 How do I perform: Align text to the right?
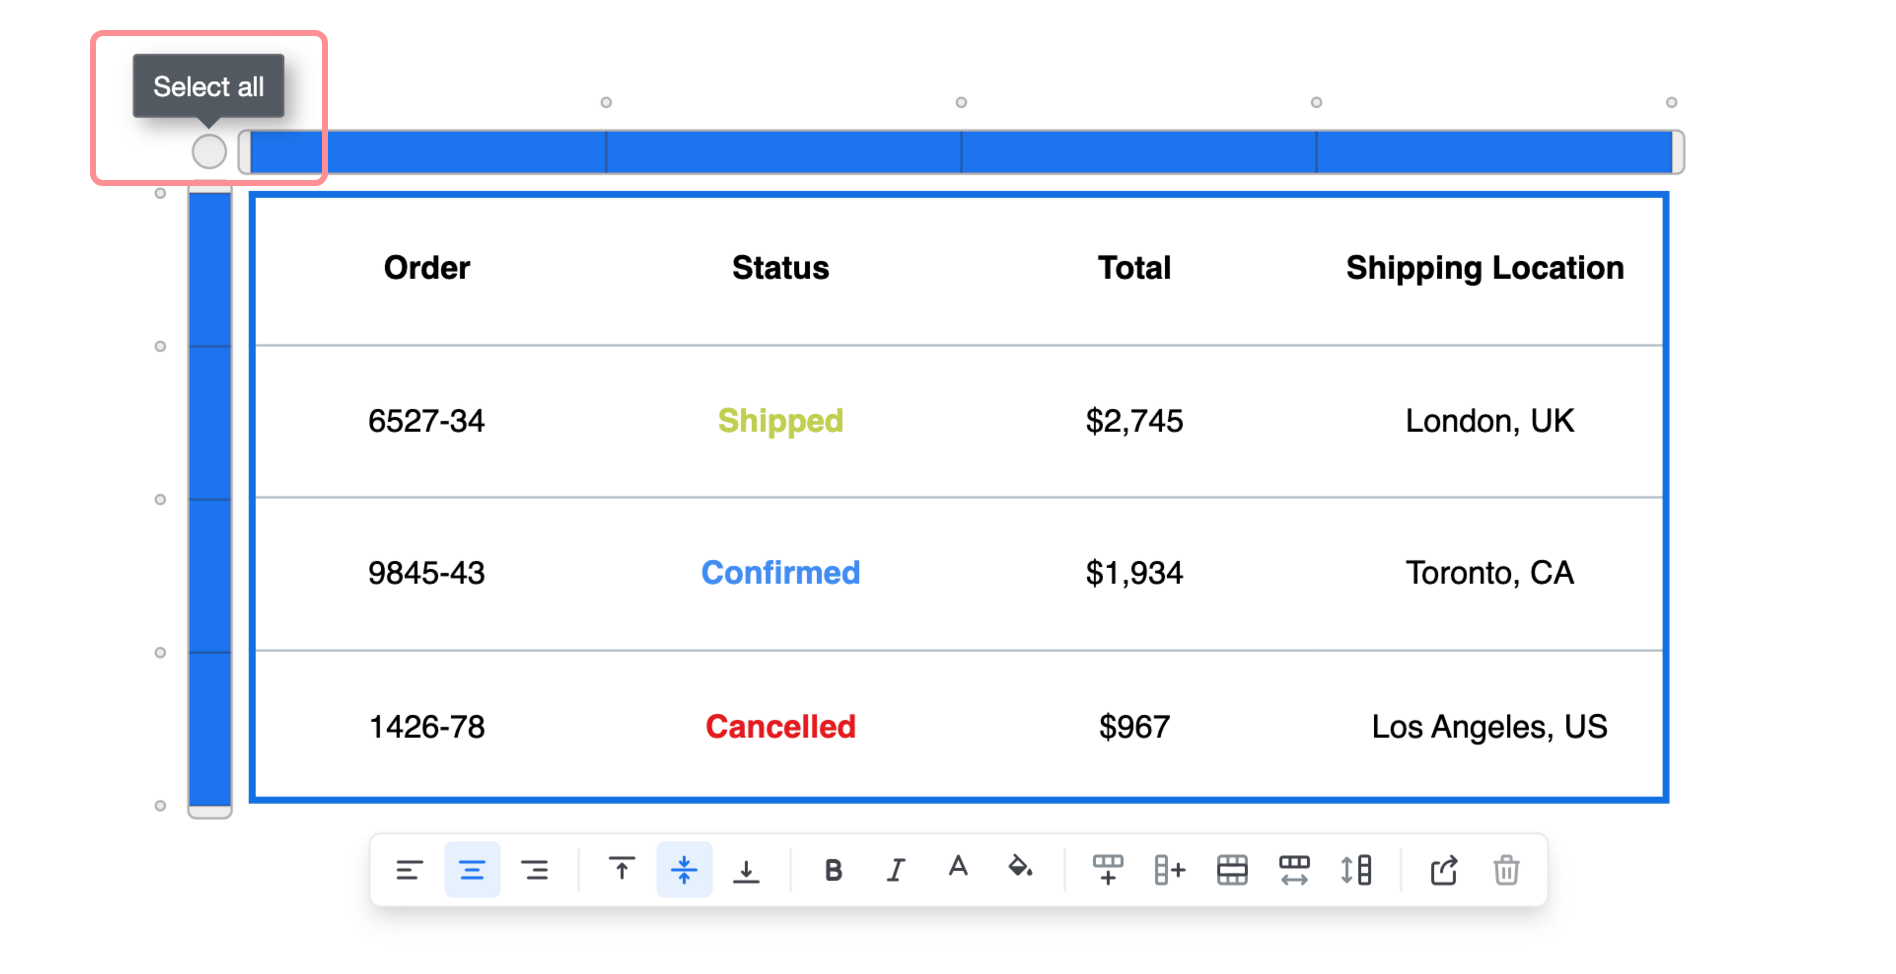[535, 869]
